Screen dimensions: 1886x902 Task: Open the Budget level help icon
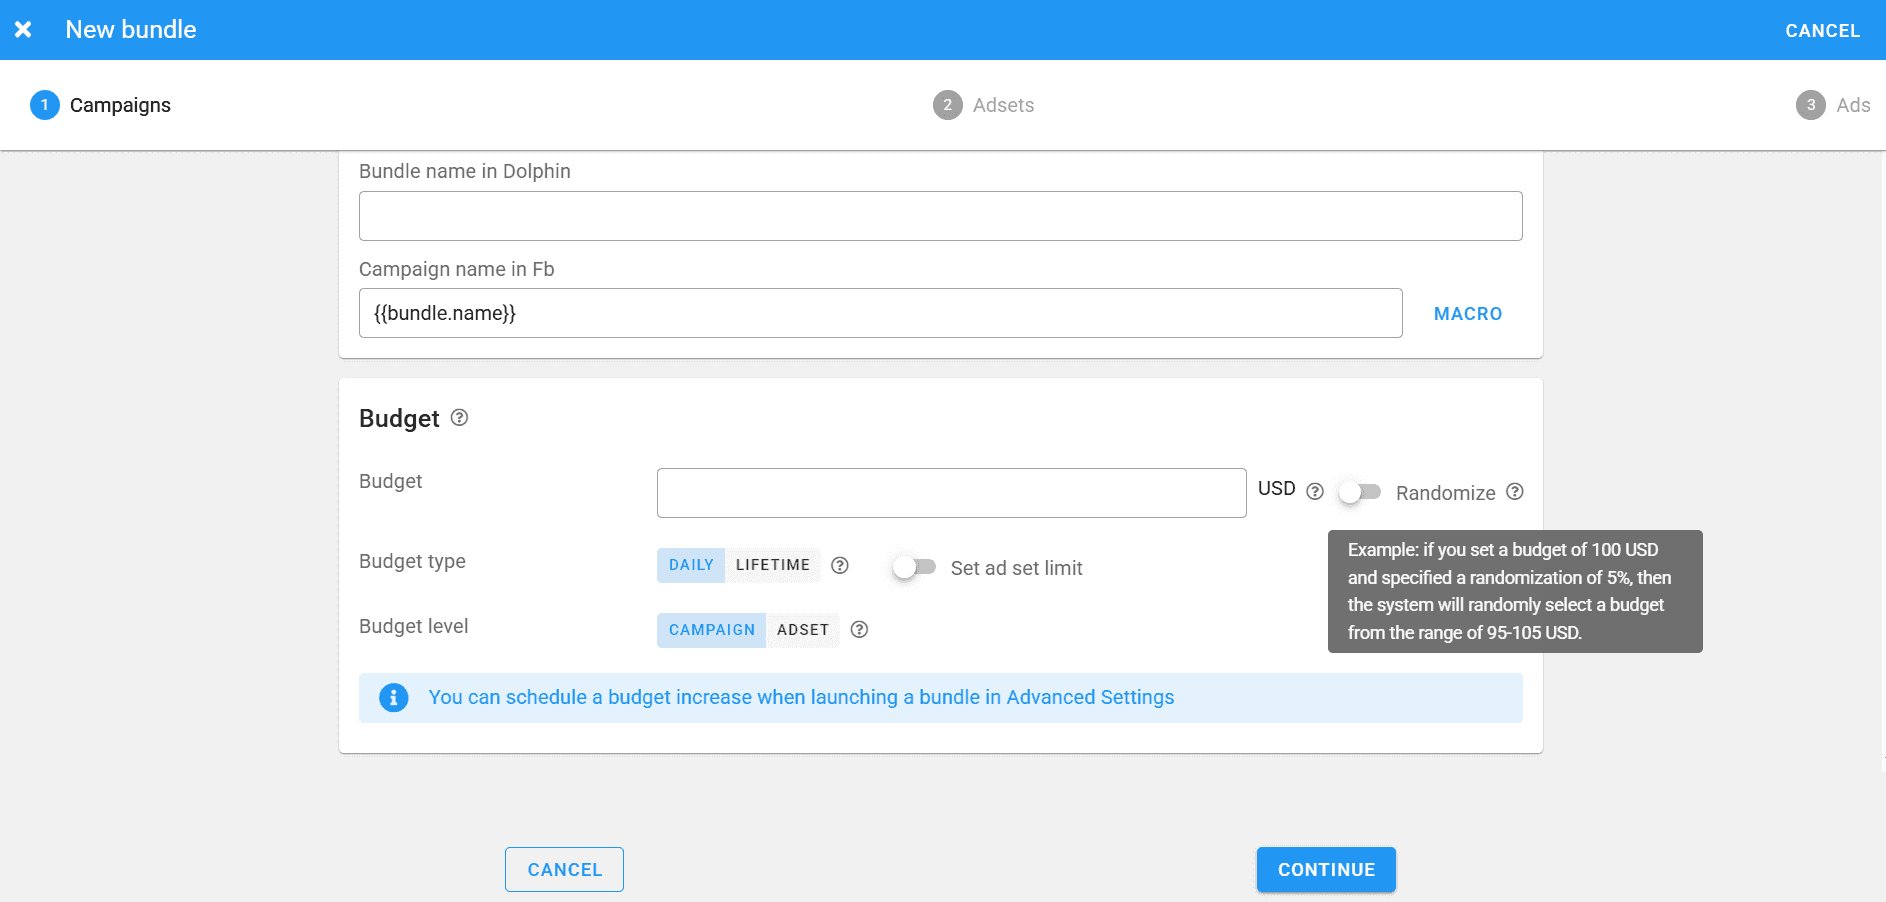point(859,630)
